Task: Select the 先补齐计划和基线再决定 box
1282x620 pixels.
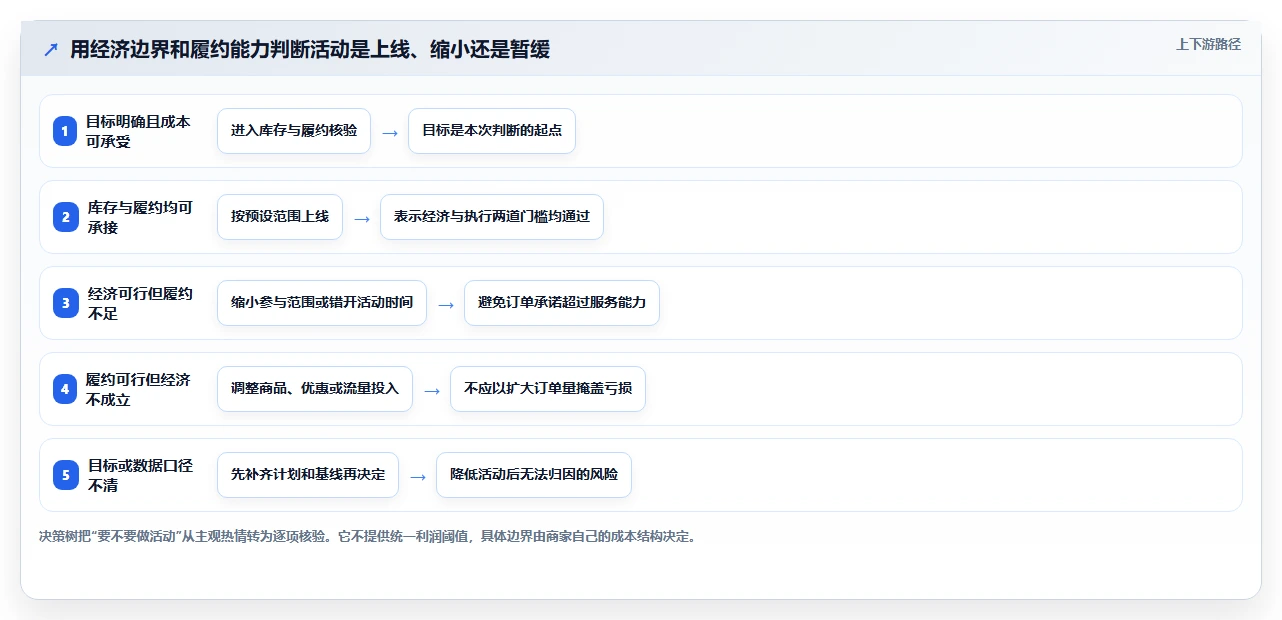Action: tap(308, 475)
